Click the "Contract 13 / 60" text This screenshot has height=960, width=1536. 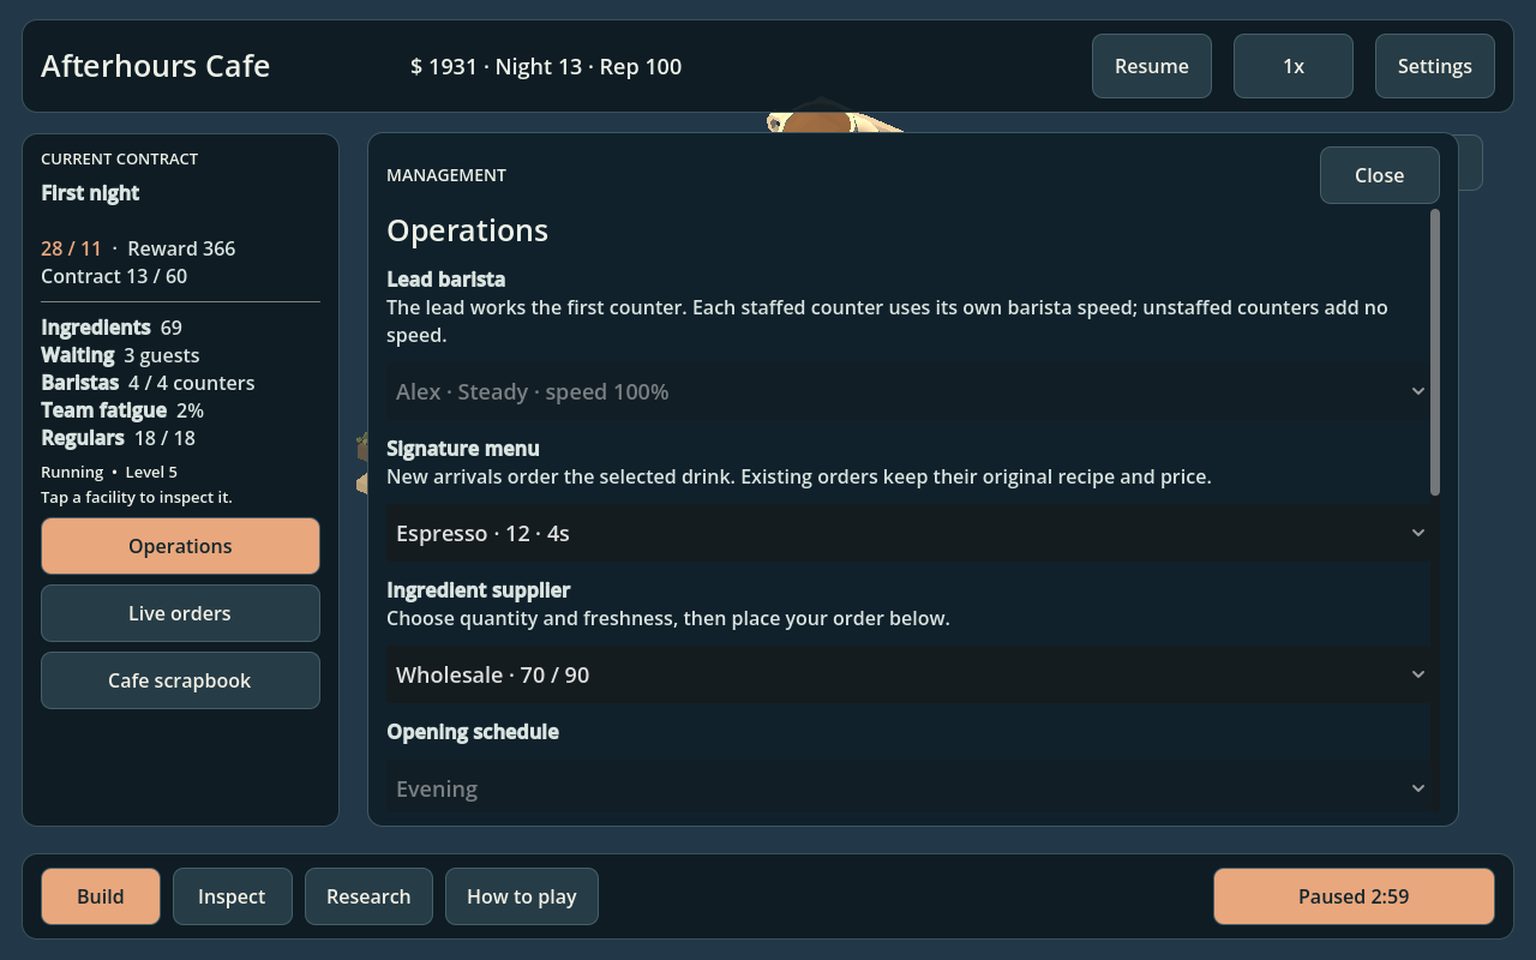coord(114,276)
